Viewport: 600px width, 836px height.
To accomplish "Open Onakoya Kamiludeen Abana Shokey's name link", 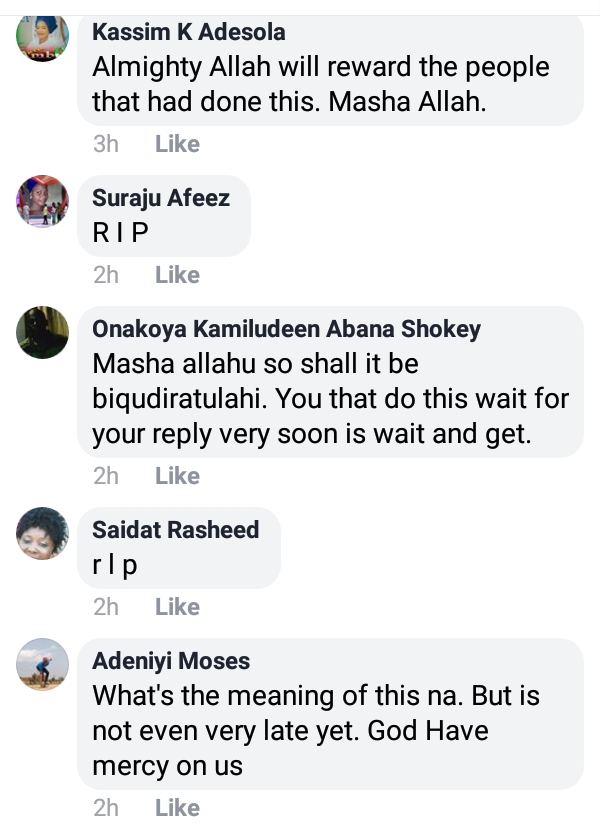I will coord(286,329).
